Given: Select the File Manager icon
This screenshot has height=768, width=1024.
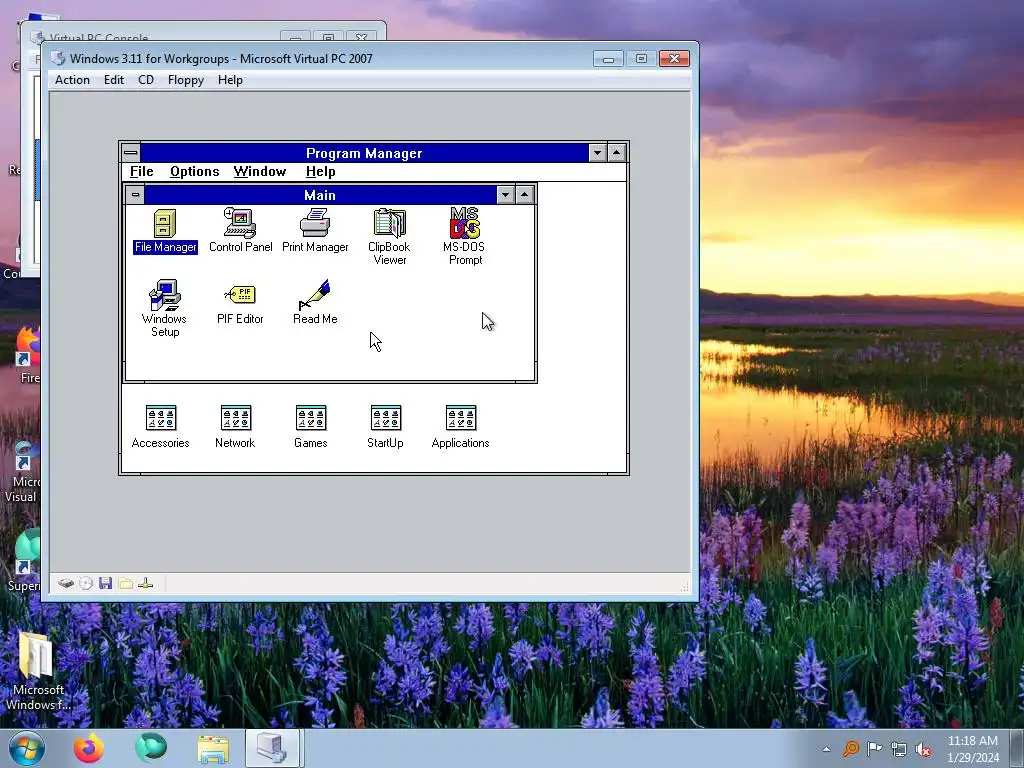Looking at the screenshot, I should [165, 231].
